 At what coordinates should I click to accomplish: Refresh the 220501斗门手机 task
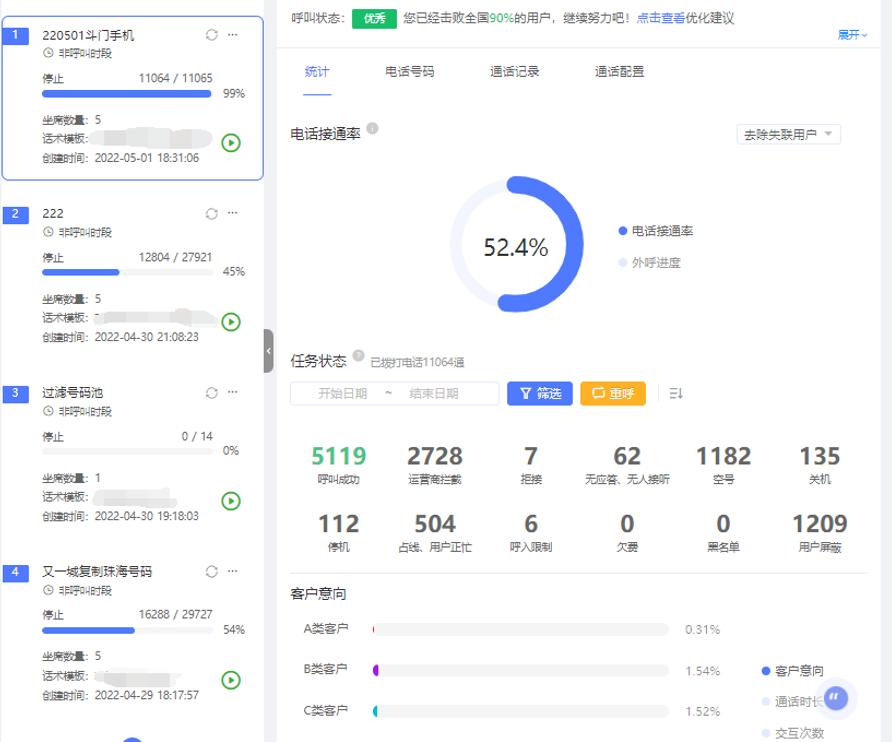tap(211, 35)
